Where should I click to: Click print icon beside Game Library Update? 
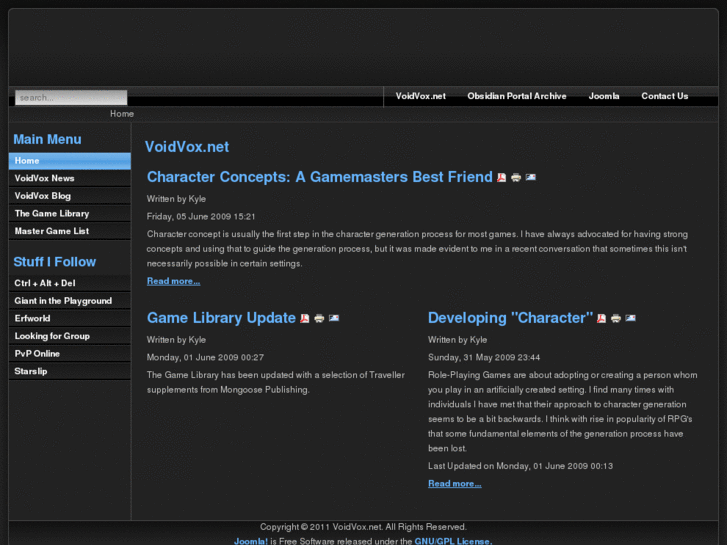[x=319, y=318]
